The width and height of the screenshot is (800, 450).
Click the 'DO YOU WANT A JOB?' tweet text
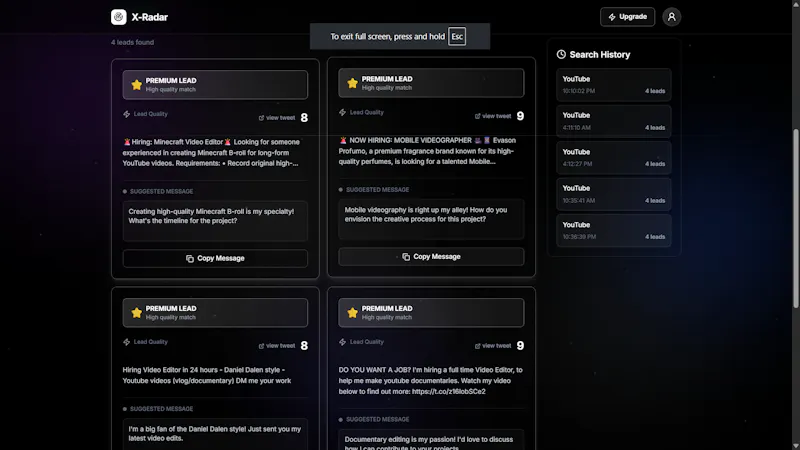pyautogui.click(x=431, y=381)
